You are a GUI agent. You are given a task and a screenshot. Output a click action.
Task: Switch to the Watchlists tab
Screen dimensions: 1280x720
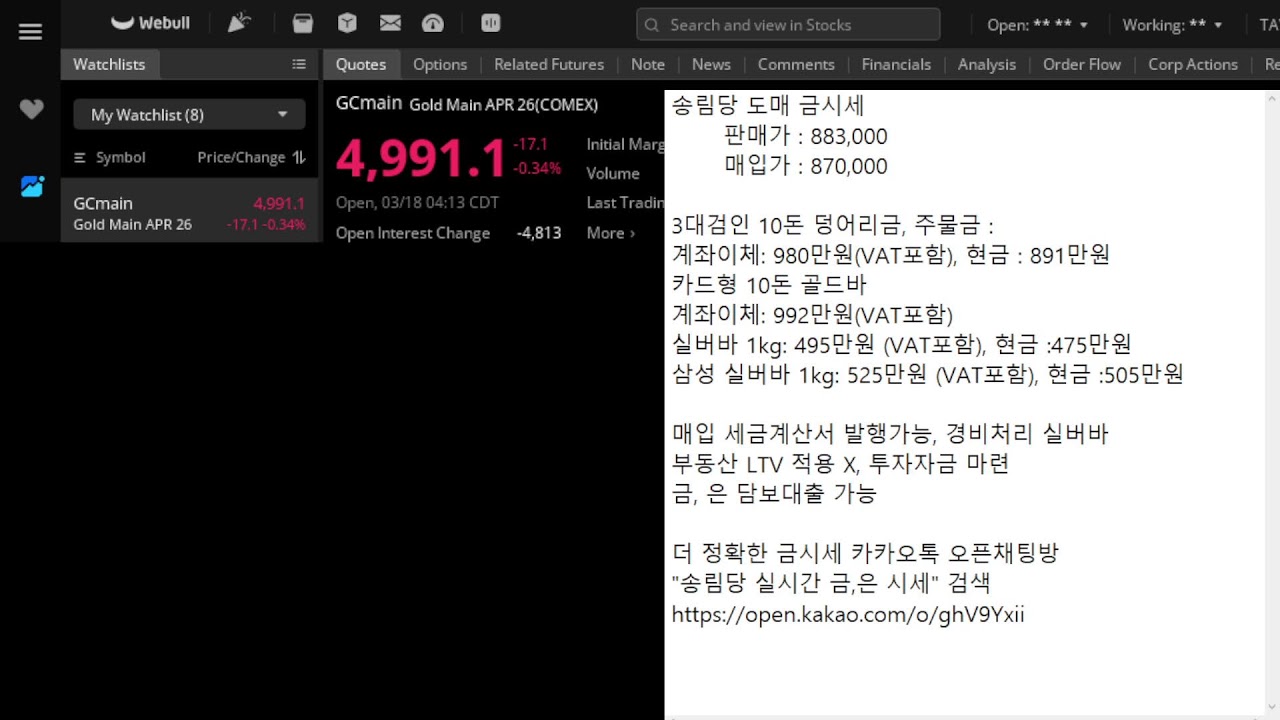pos(109,64)
